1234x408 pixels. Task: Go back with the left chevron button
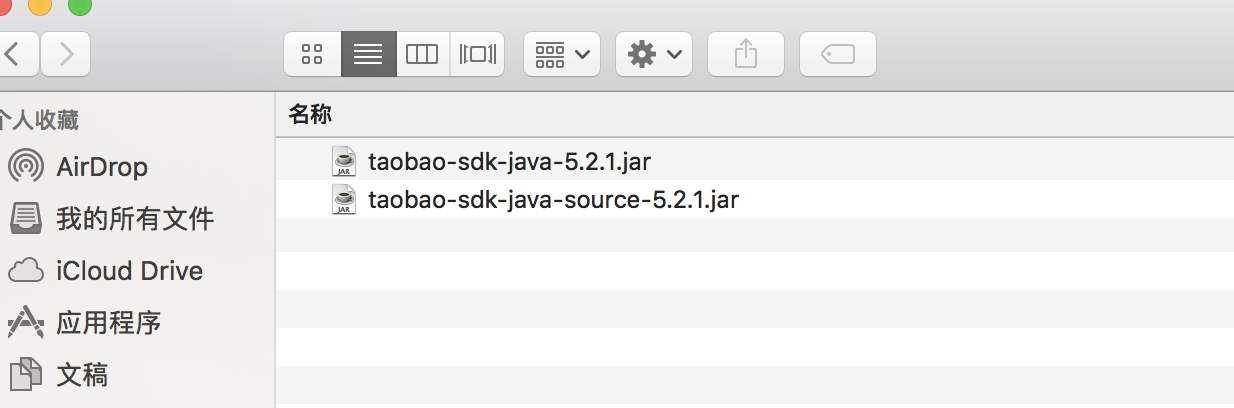17,54
